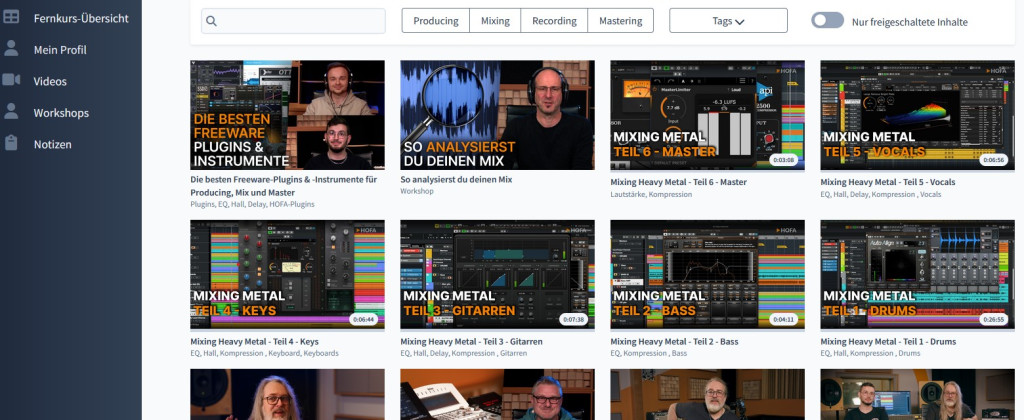1024x420 pixels.
Task: Click the Workshops person icon in the sidebar
Action: (11, 112)
